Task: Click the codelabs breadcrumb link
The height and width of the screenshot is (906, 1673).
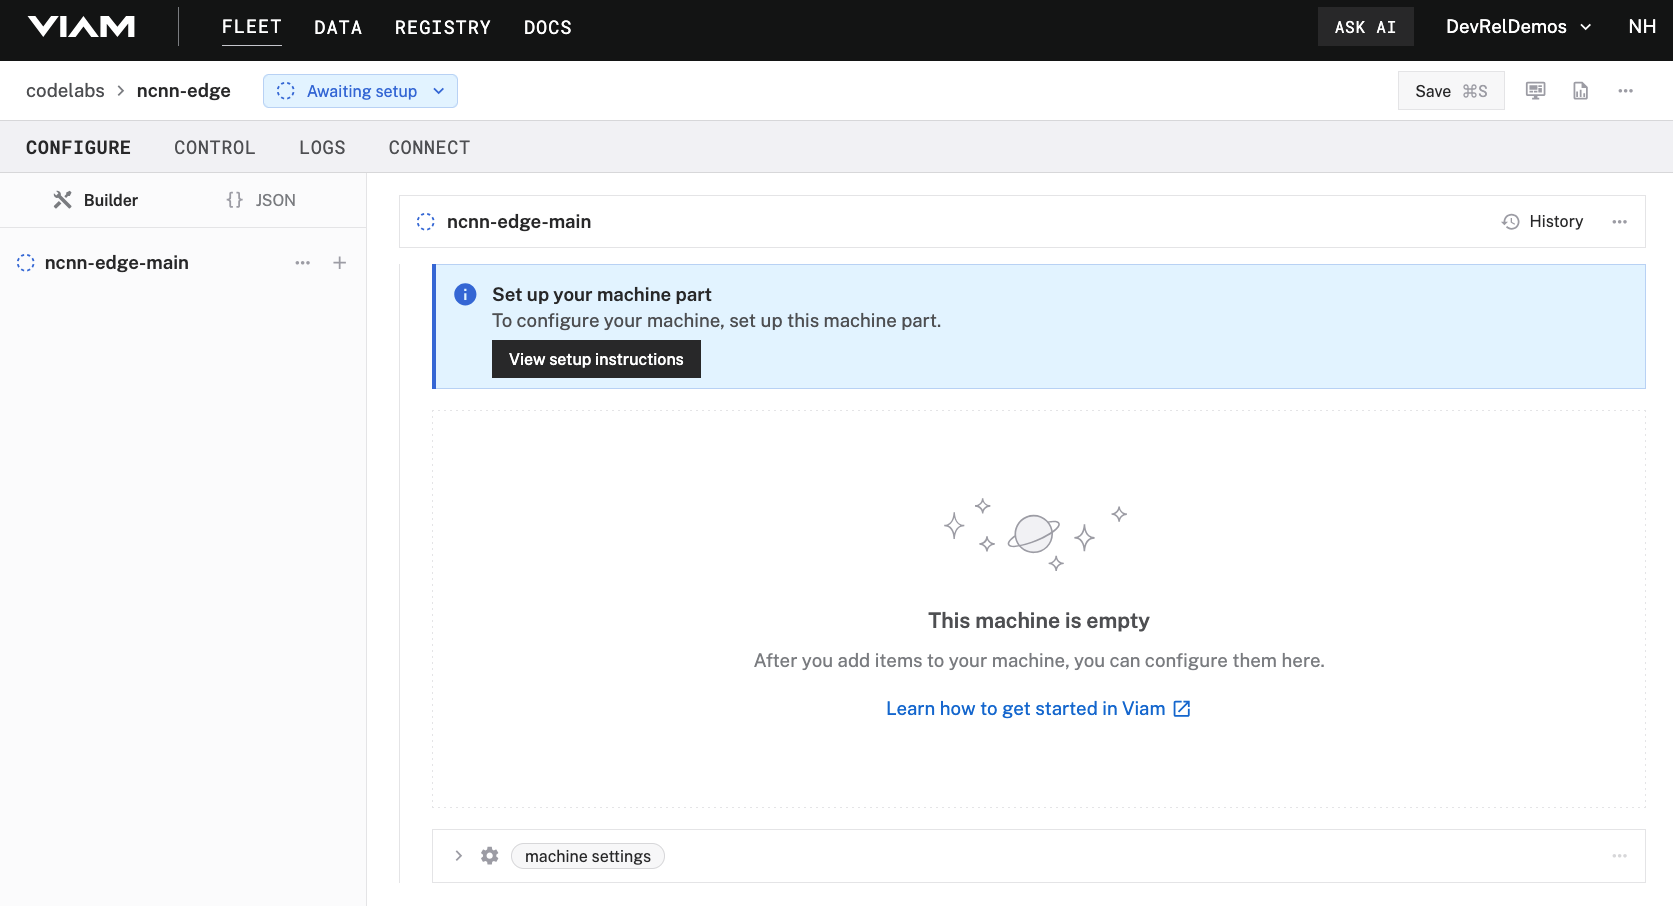Action: click(x=65, y=91)
